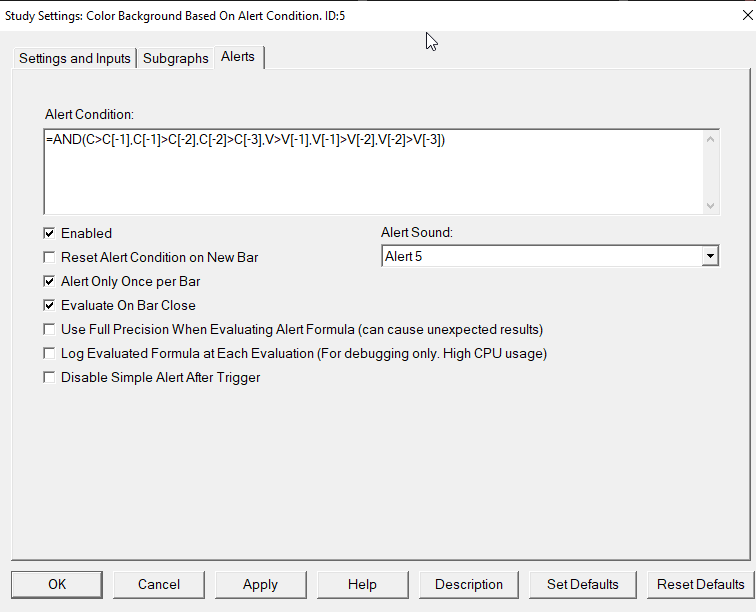Viewport: 756px width, 612px height.
Task: Click the Set Defaults button
Action: click(582, 585)
